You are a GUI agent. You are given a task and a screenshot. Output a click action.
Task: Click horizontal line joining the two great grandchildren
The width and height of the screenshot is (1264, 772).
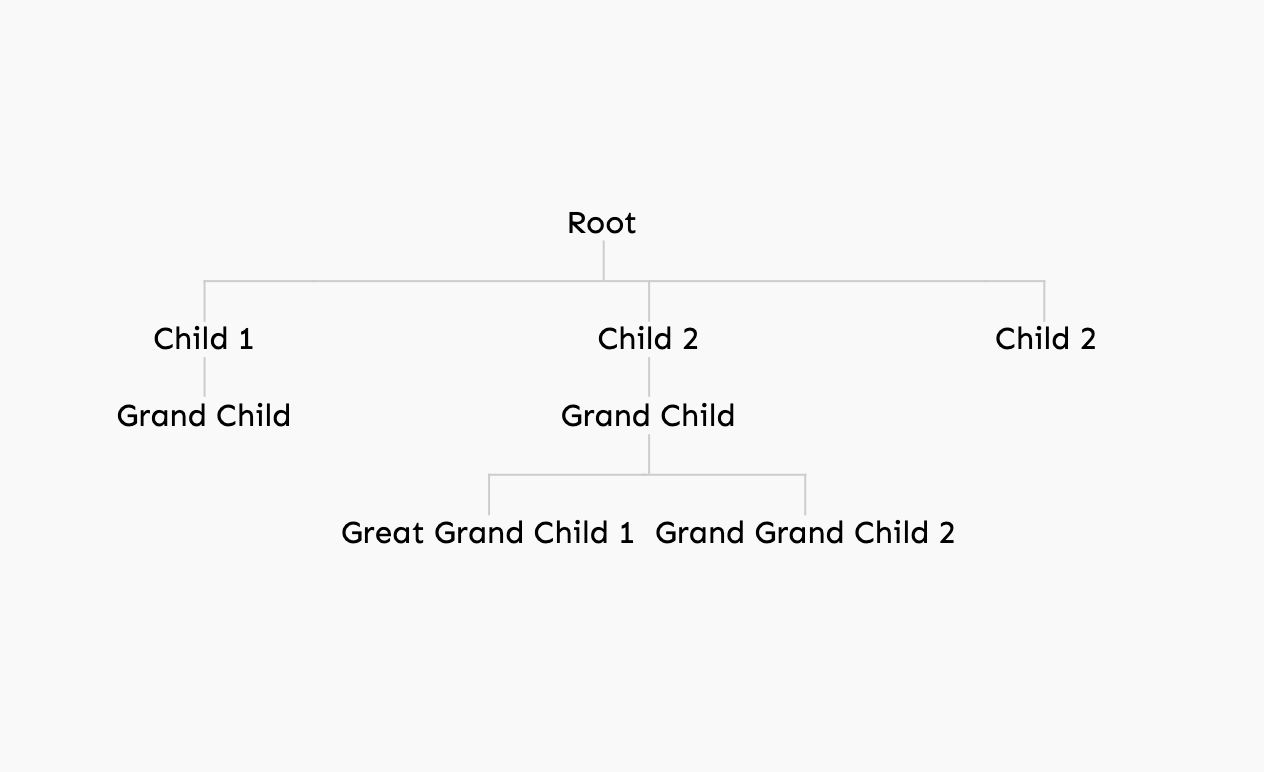click(x=647, y=475)
